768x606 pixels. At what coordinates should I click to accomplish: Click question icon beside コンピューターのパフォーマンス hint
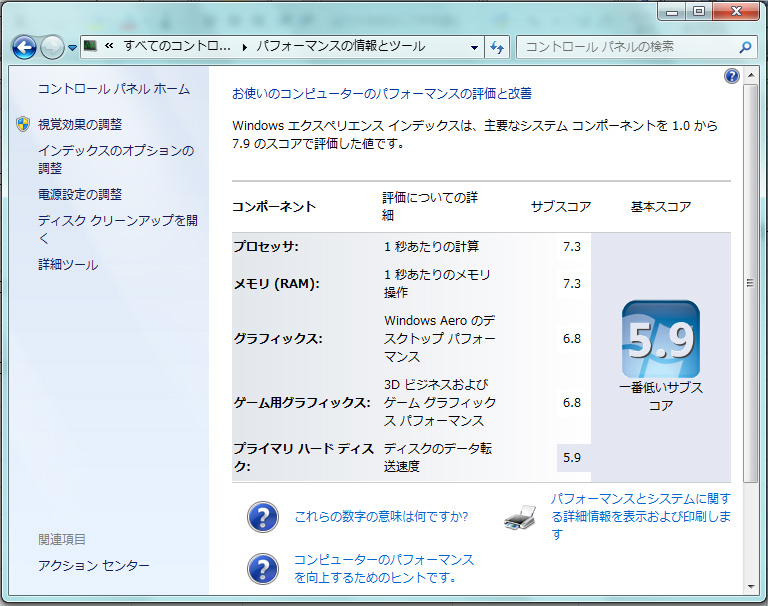pos(263,569)
